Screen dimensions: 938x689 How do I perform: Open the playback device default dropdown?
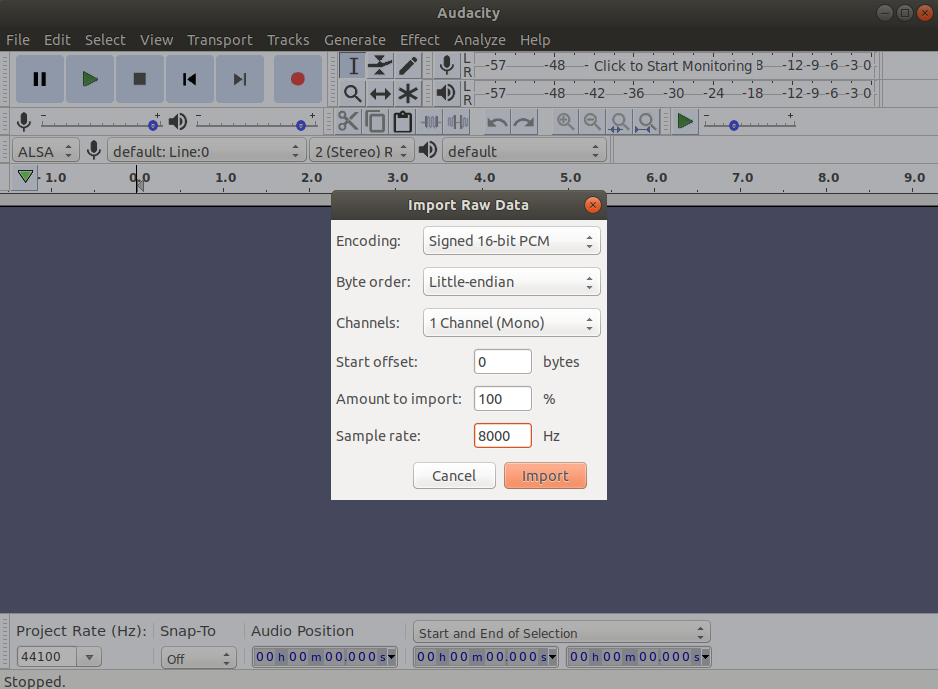pyautogui.click(x=523, y=151)
